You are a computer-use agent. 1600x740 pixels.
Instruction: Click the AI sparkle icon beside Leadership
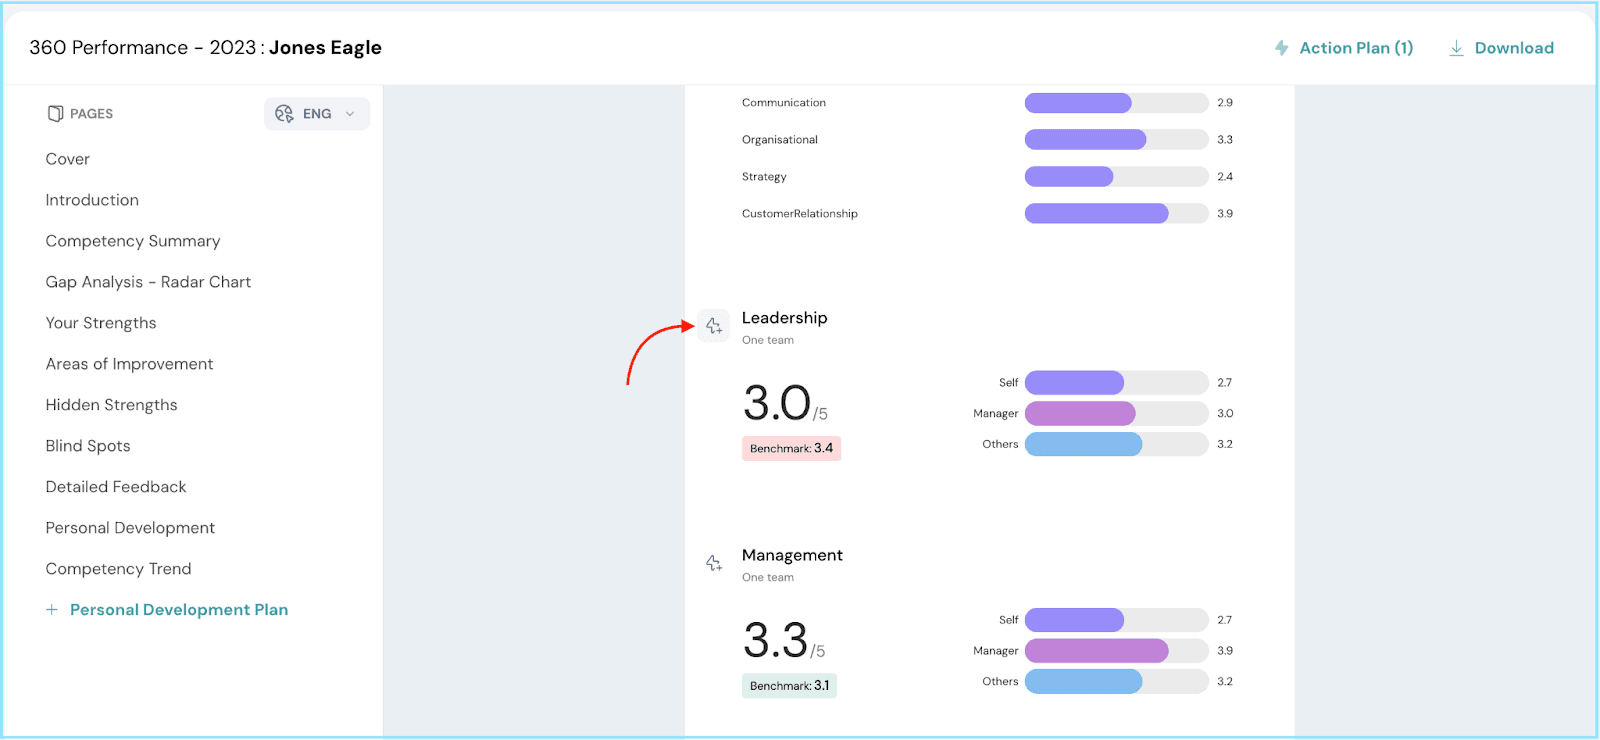pyautogui.click(x=714, y=326)
